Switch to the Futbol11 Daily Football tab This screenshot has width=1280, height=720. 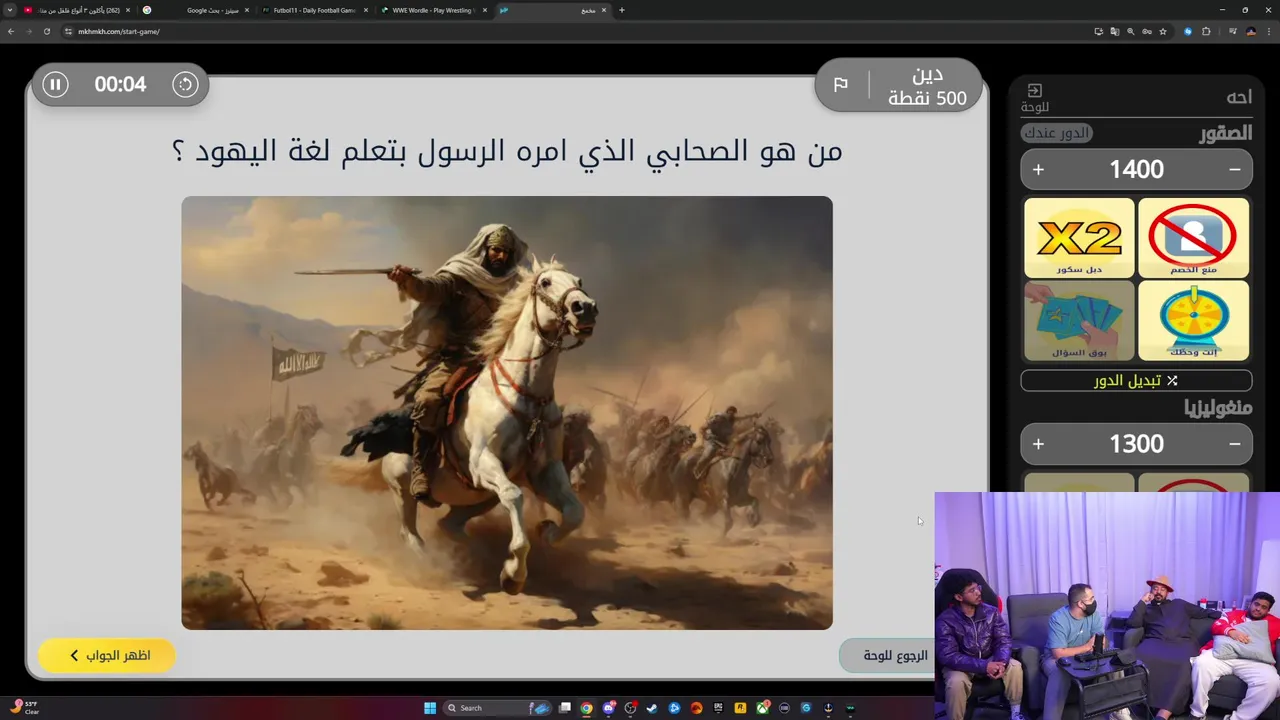point(313,10)
